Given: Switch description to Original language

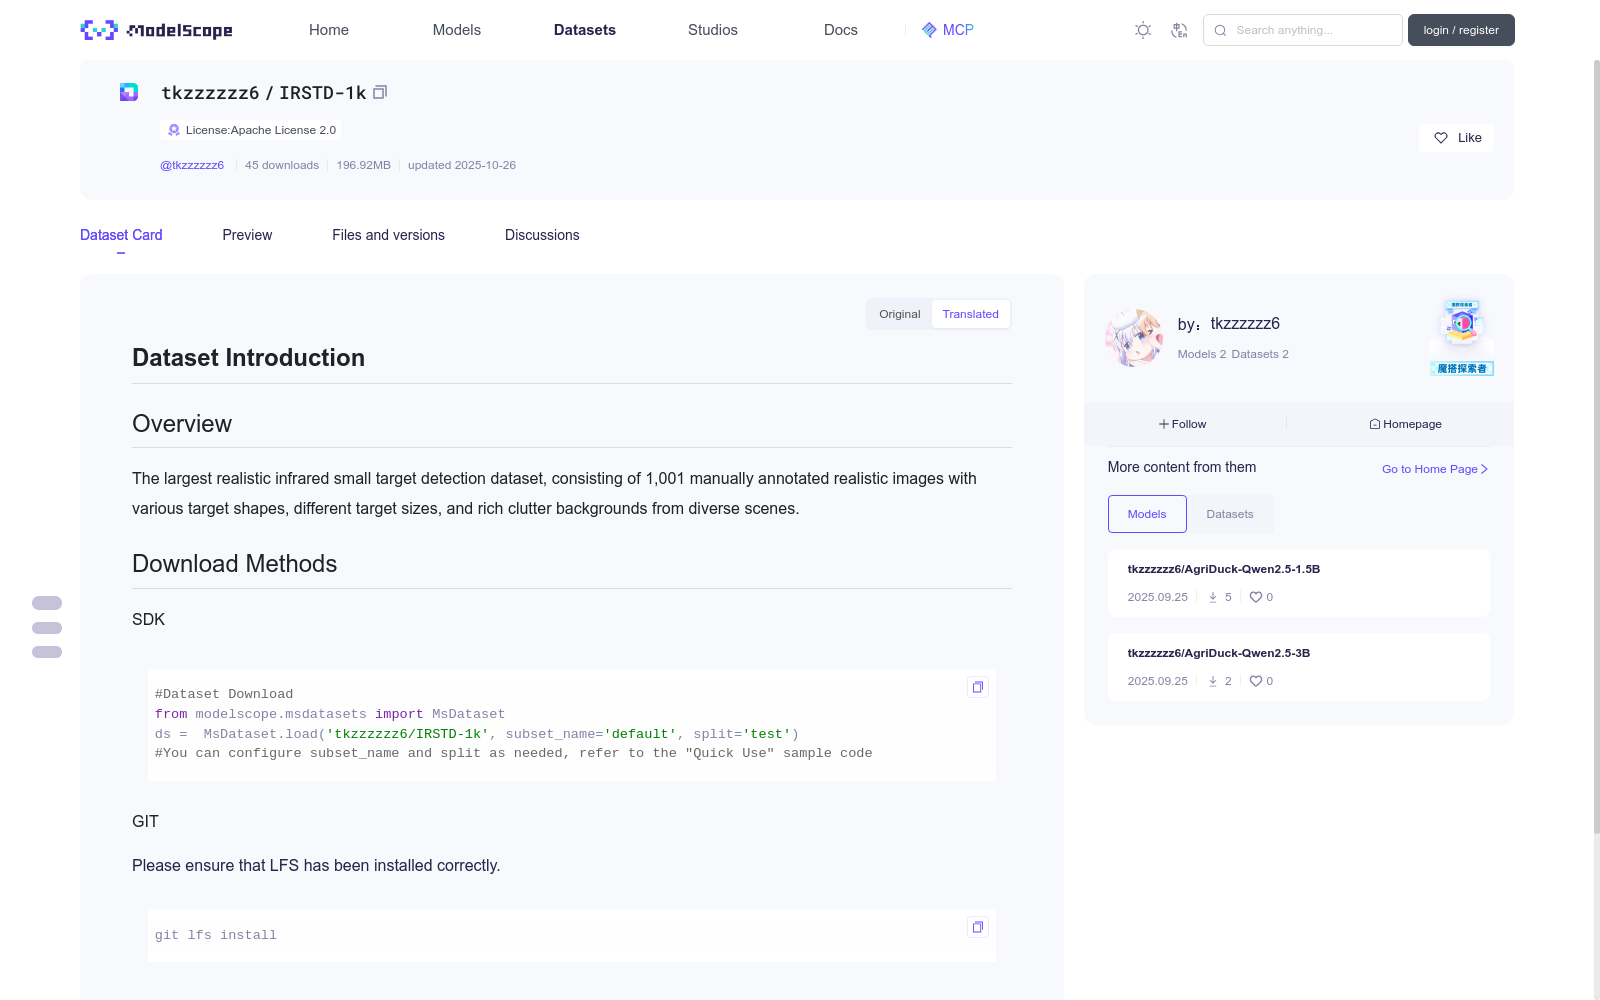Looking at the screenshot, I should coord(900,314).
